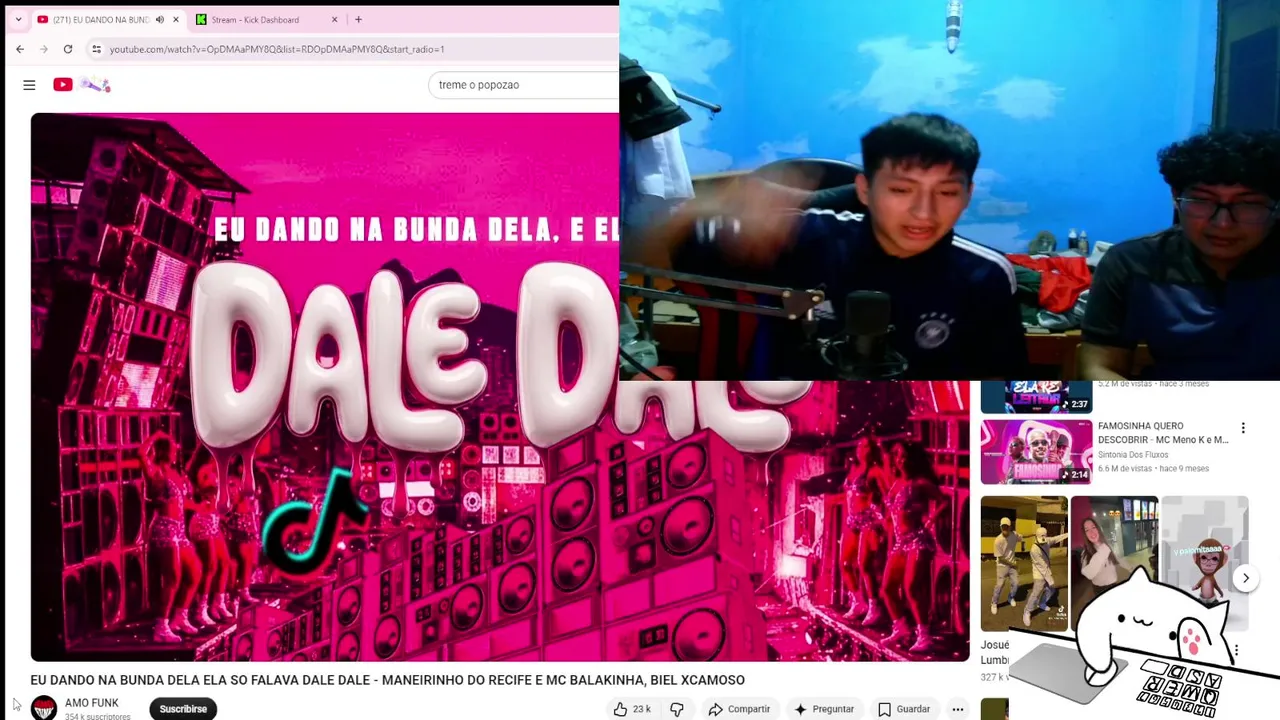This screenshot has height=720, width=1280.
Task: Open the second Shorts thumbnail with woman
Action: [1114, 563]
